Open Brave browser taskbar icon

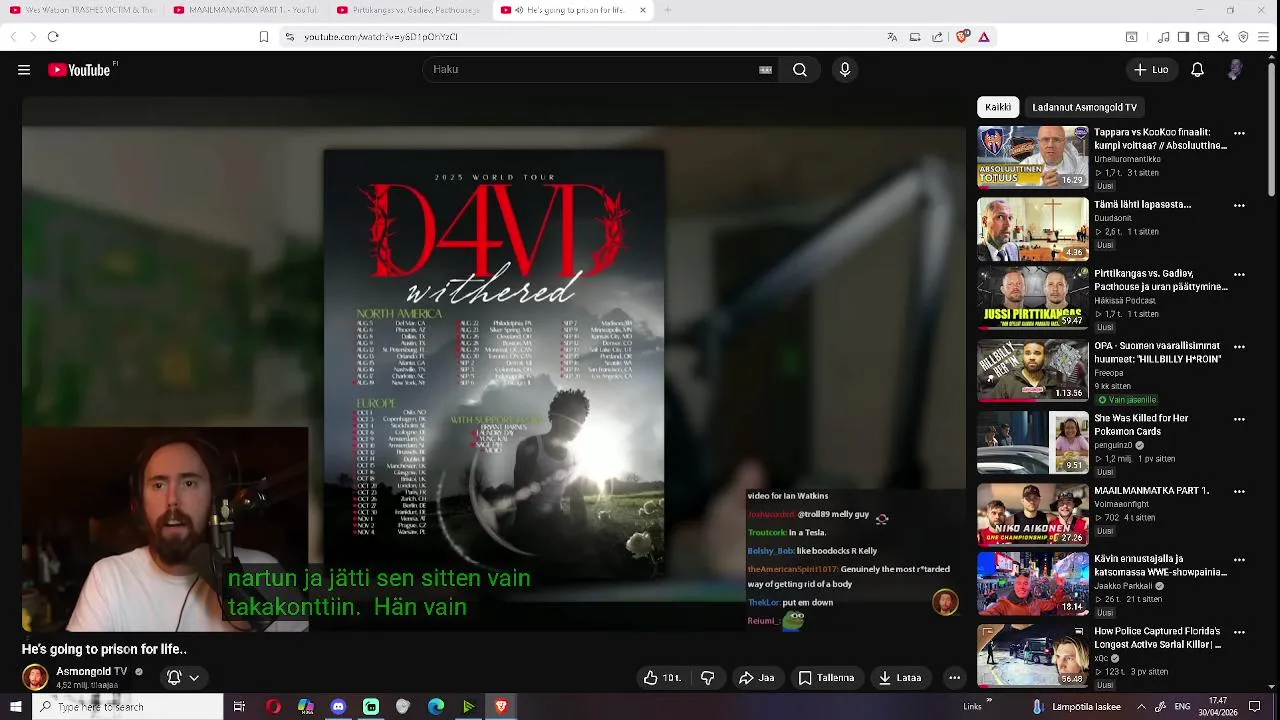click(501, 707)
